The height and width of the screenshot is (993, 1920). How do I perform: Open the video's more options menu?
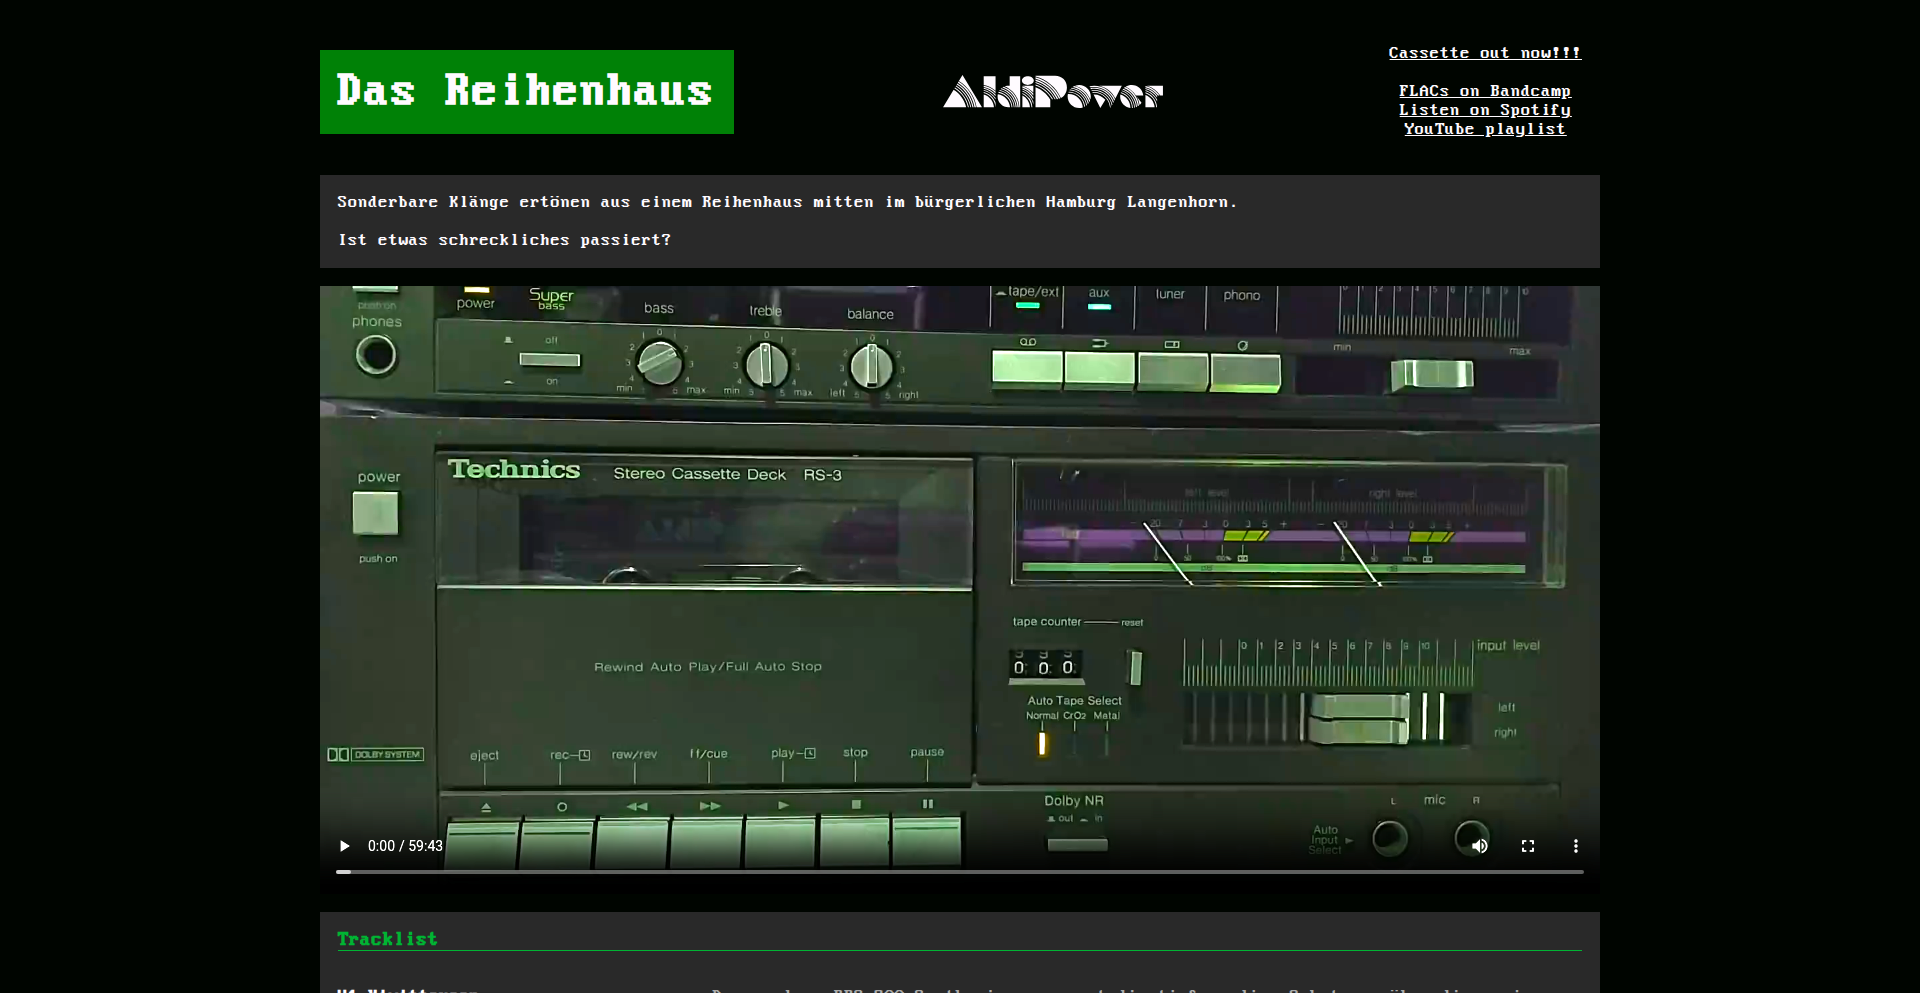tap(1576, 846)
